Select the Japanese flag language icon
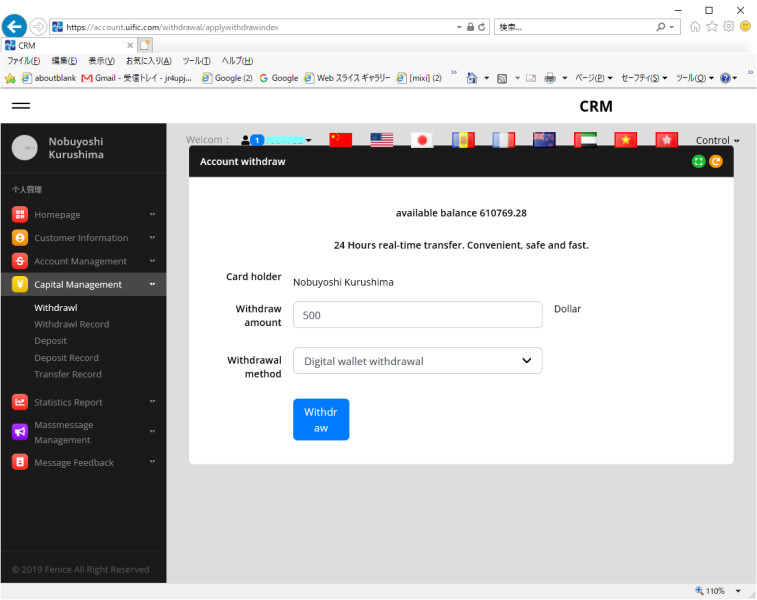757x600 pixels. (x=422, y=140)
